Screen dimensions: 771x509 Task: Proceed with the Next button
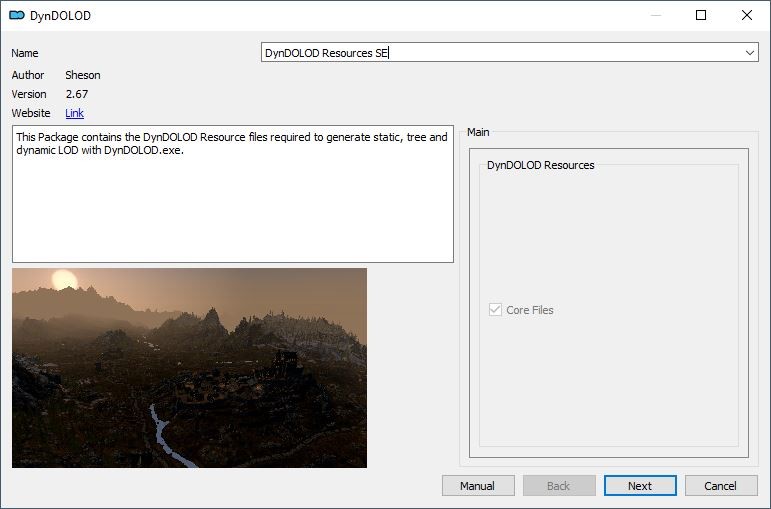pos(640,486)
